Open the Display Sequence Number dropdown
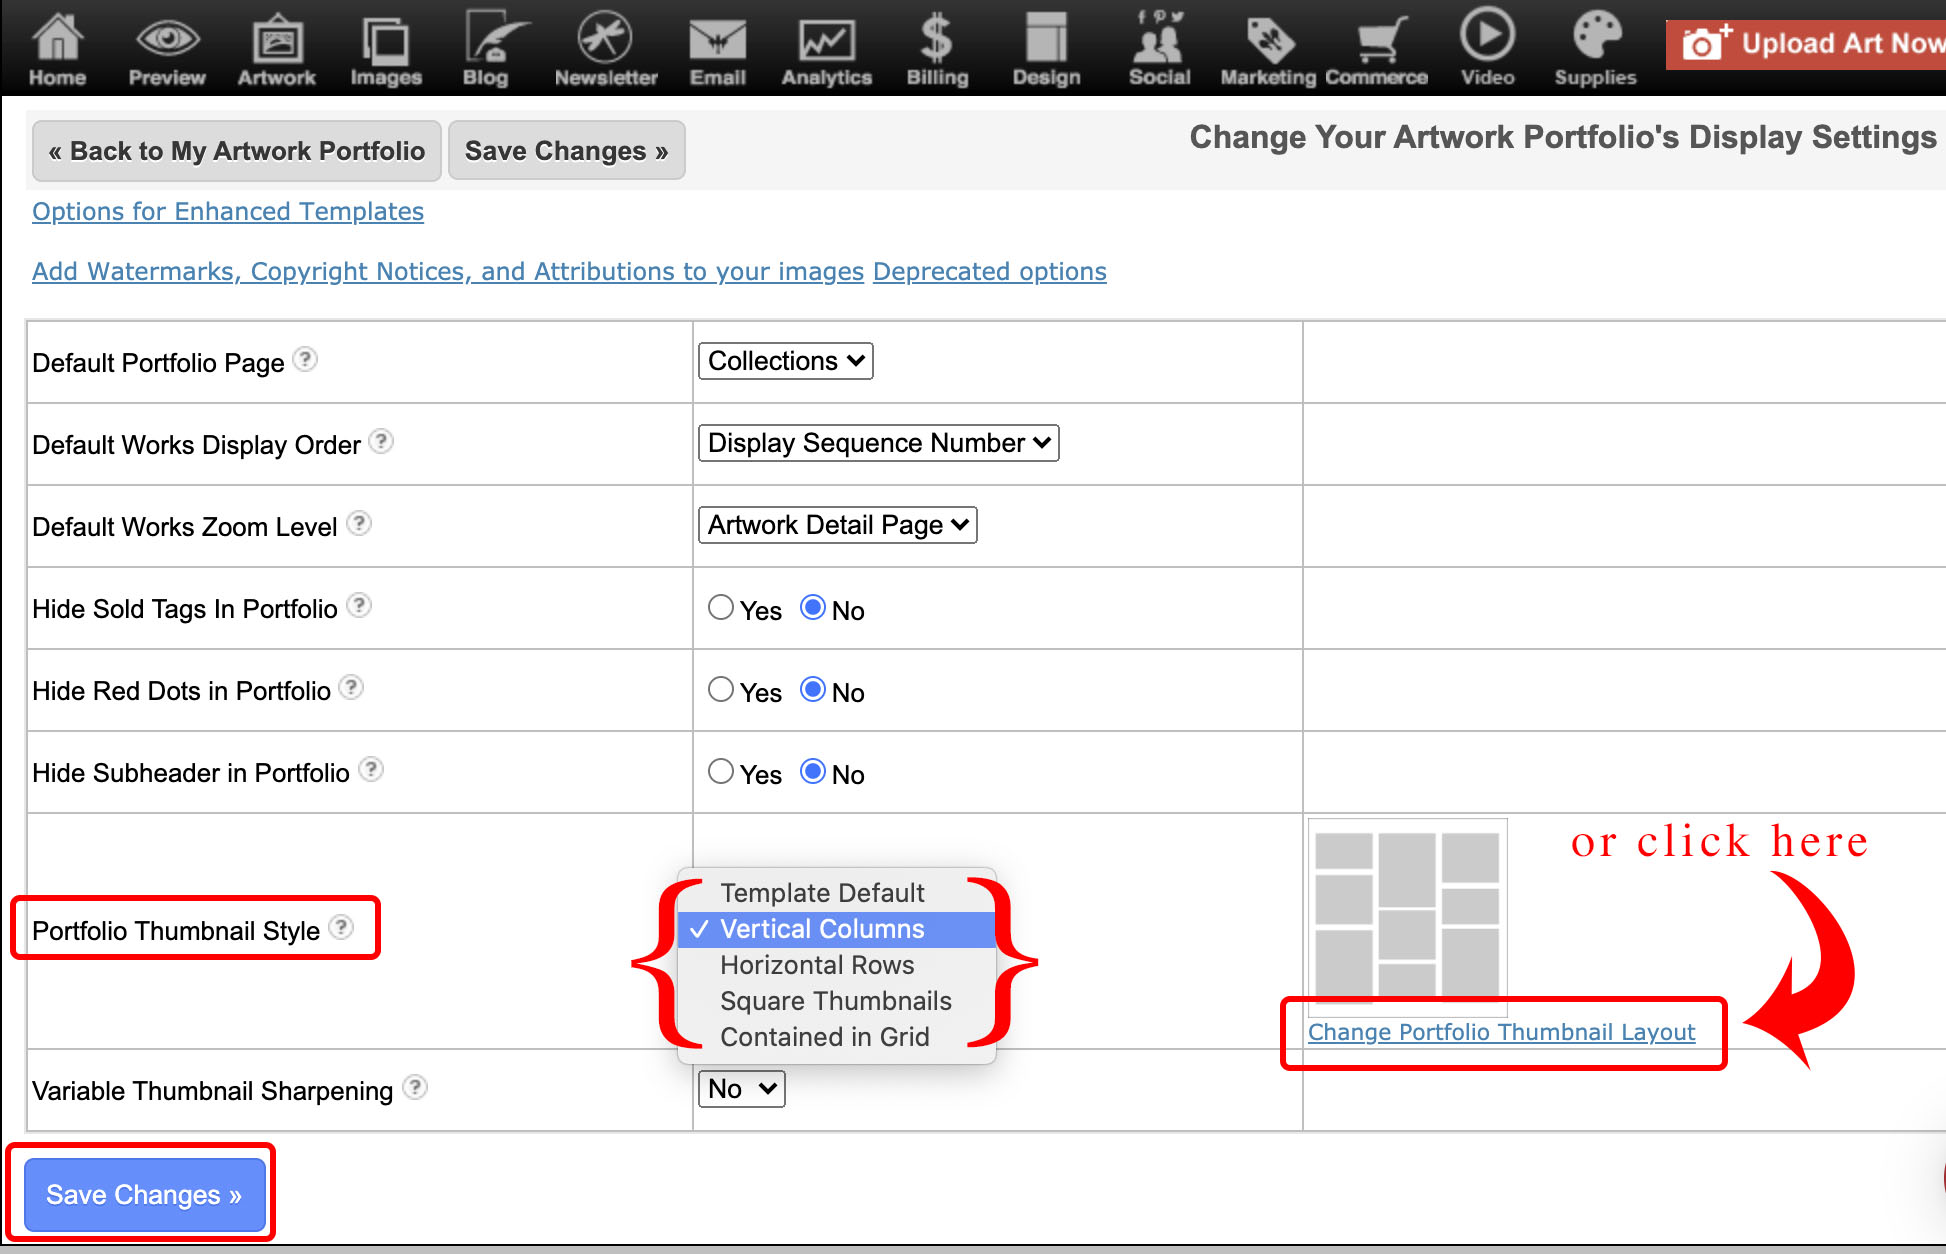The width and height of the screenshot is (1946, 1254). 878,443
